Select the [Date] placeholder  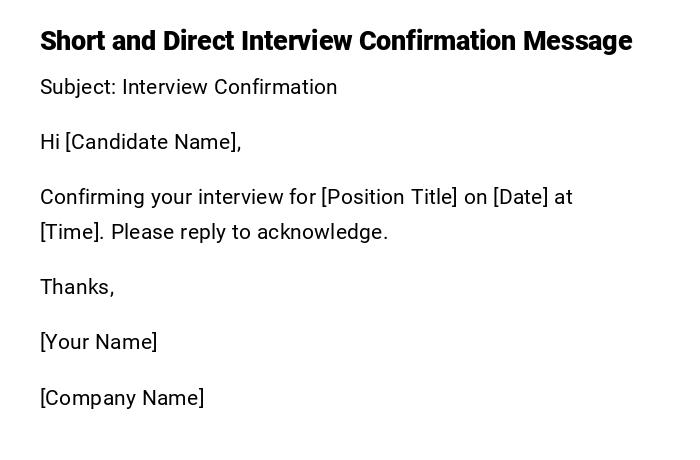521,197
